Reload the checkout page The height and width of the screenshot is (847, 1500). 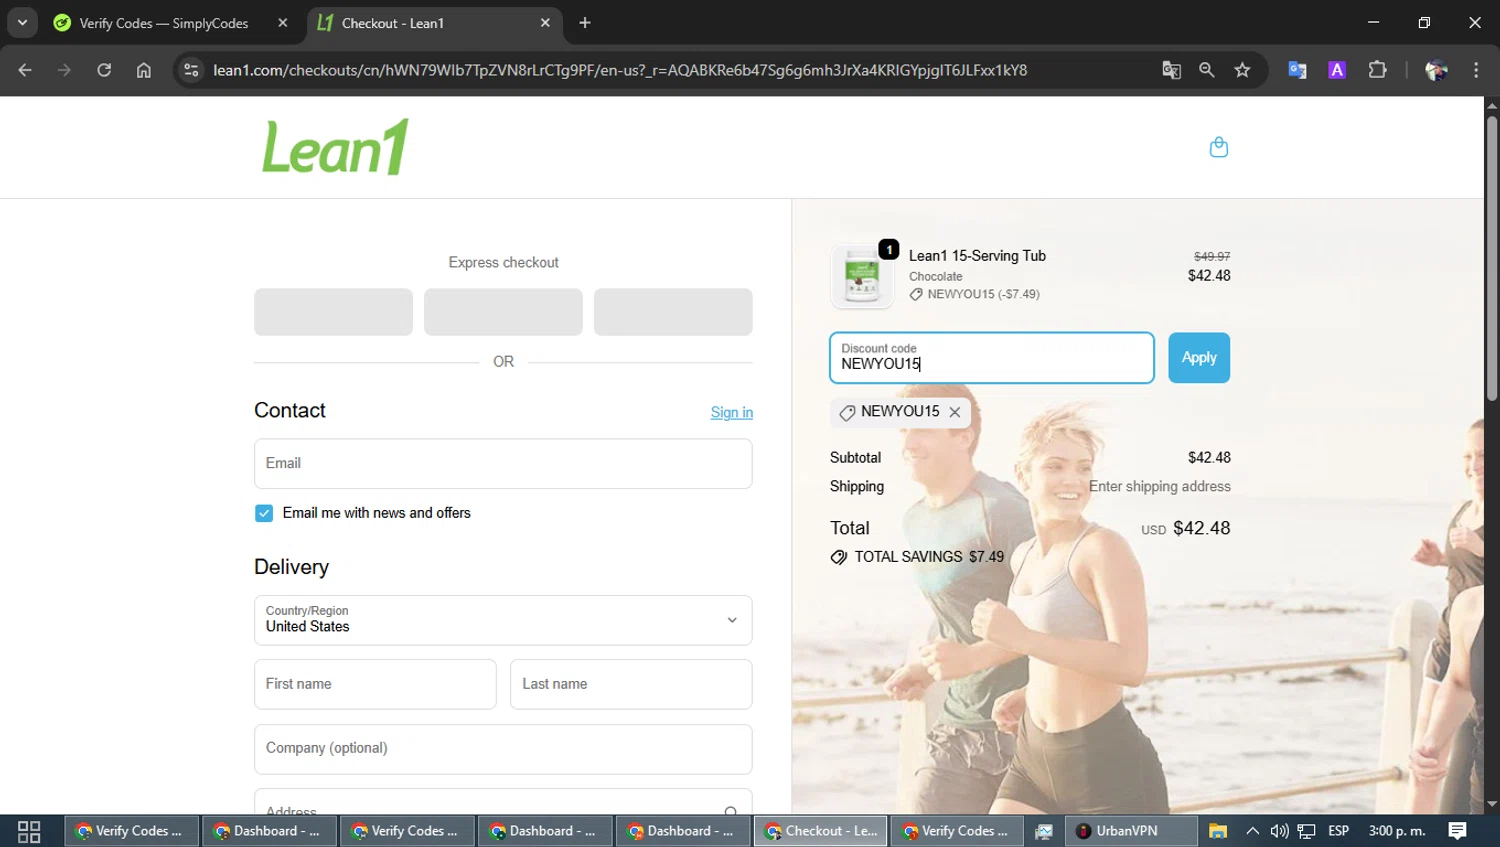click(x=104, y=70)
